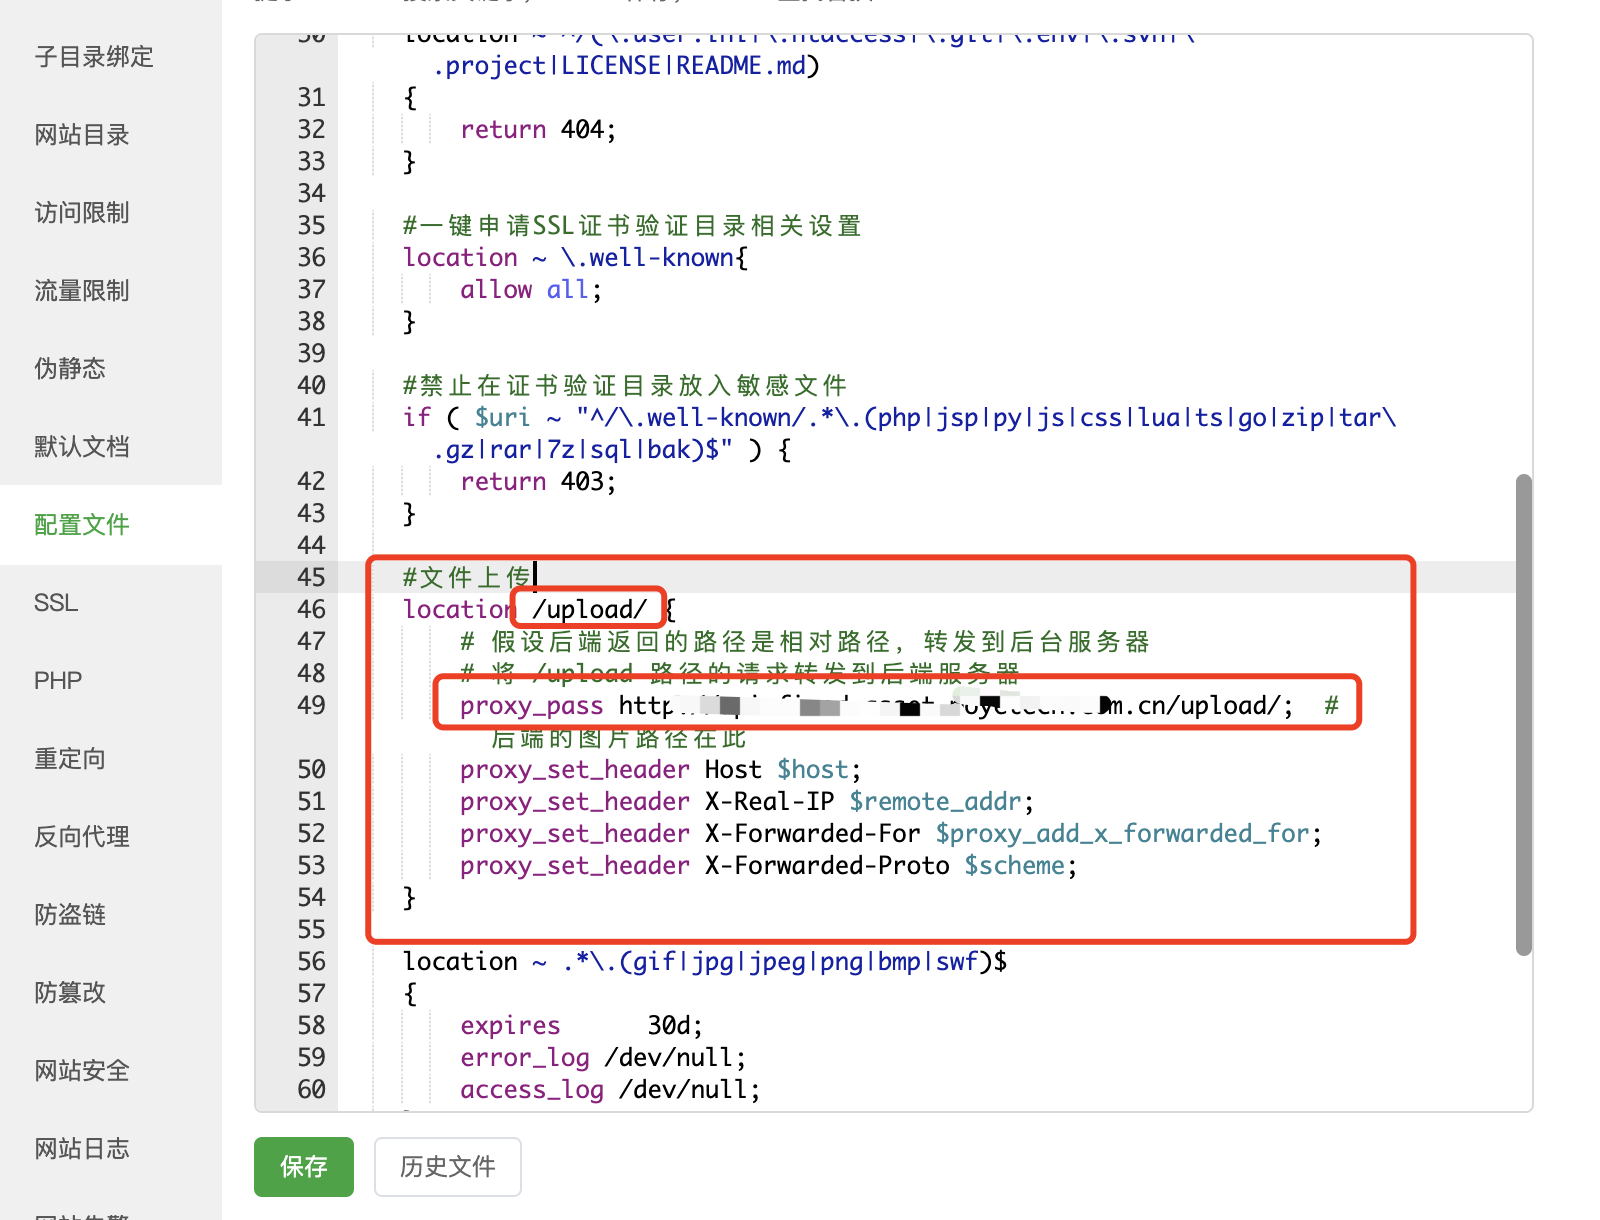
Task: Click the editor vertical scrollbar thumb
Action: 1524,715
